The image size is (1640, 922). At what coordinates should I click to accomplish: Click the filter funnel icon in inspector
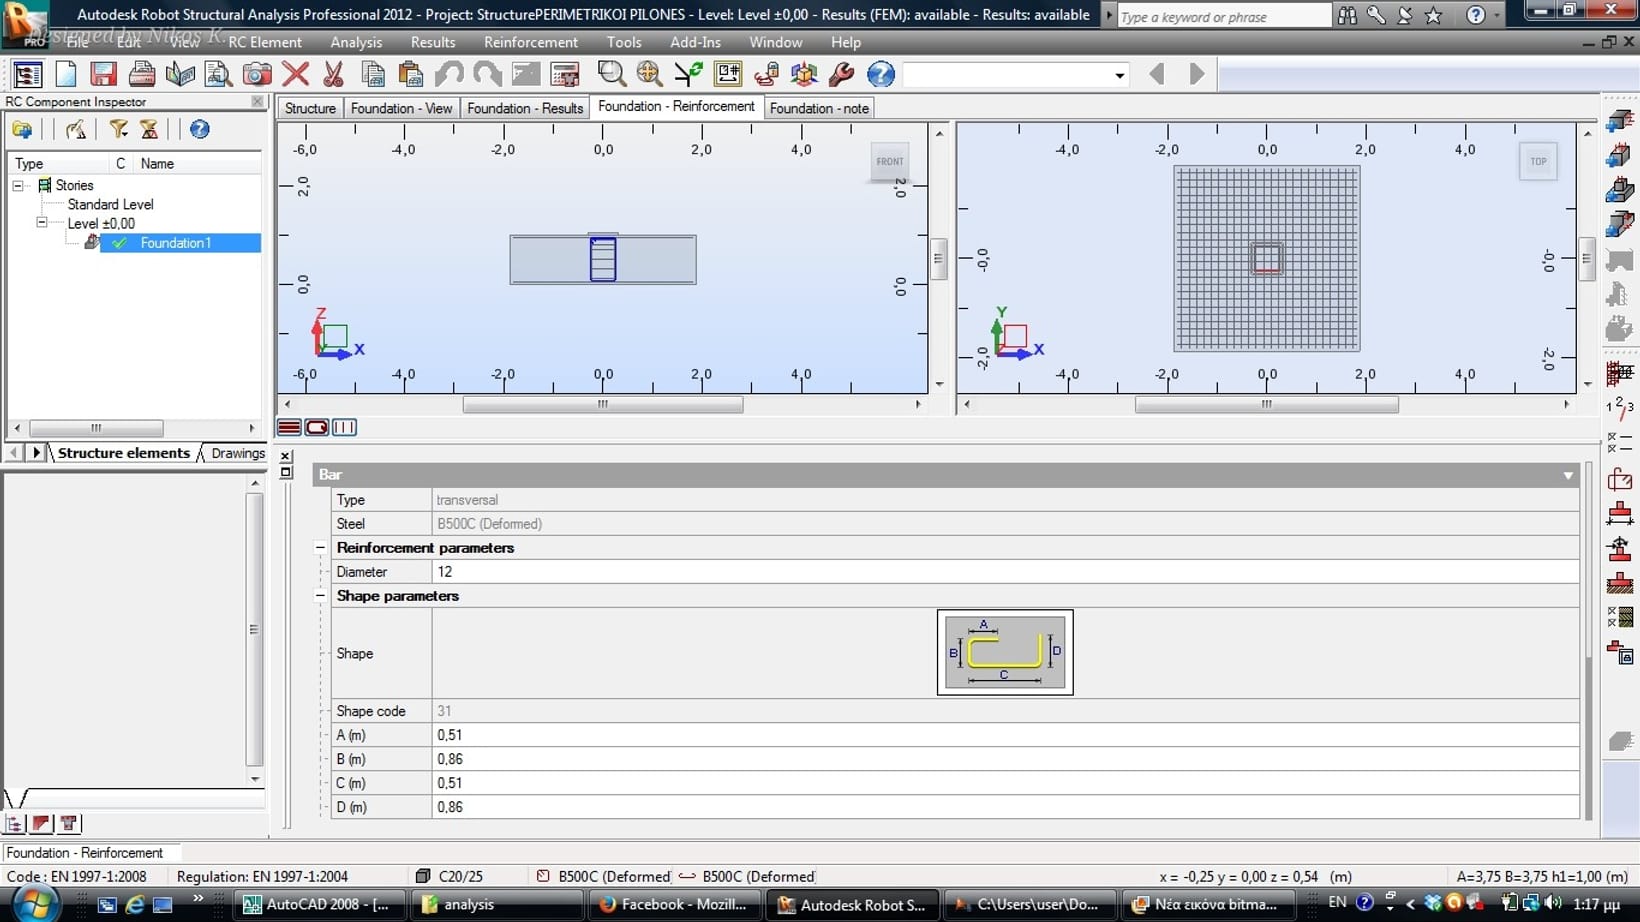pos(119,129)
